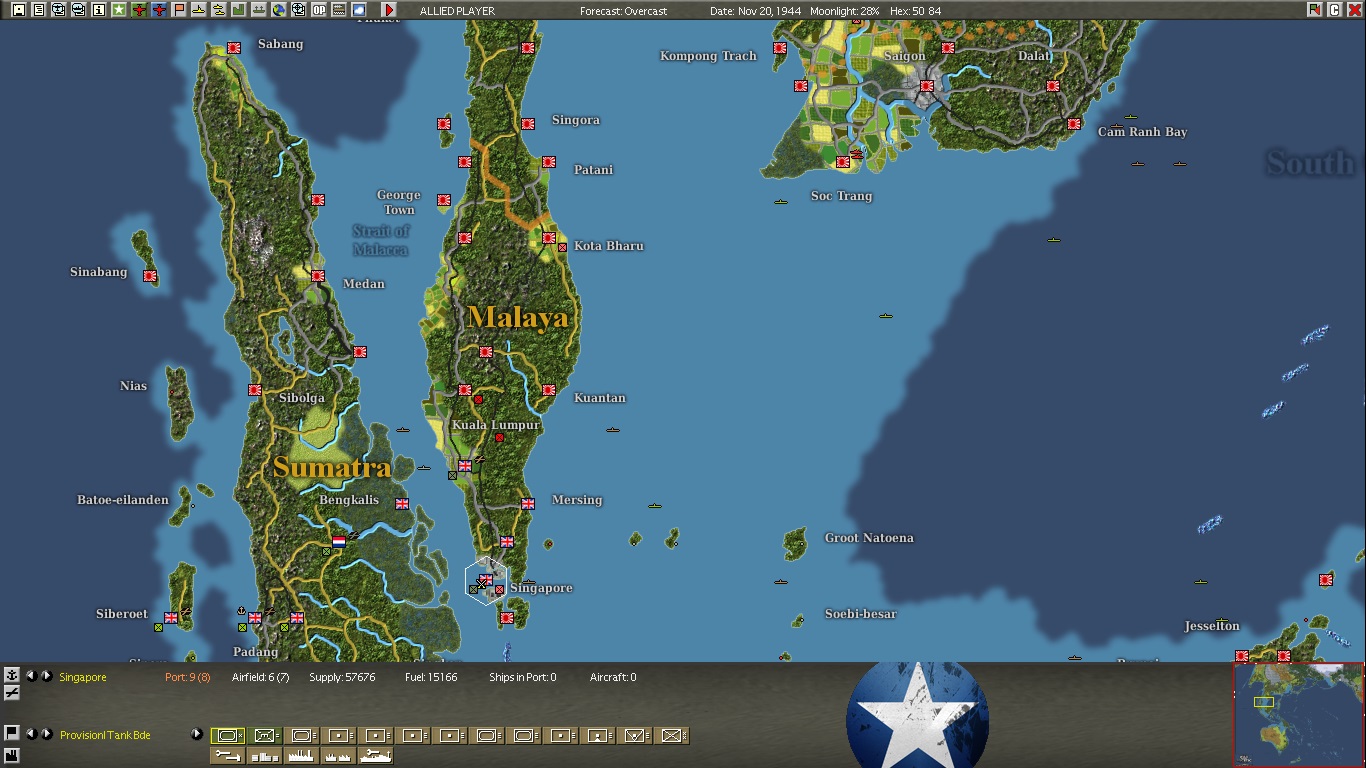Click the green factory chart toolbar icon

(x=238, y=10)
